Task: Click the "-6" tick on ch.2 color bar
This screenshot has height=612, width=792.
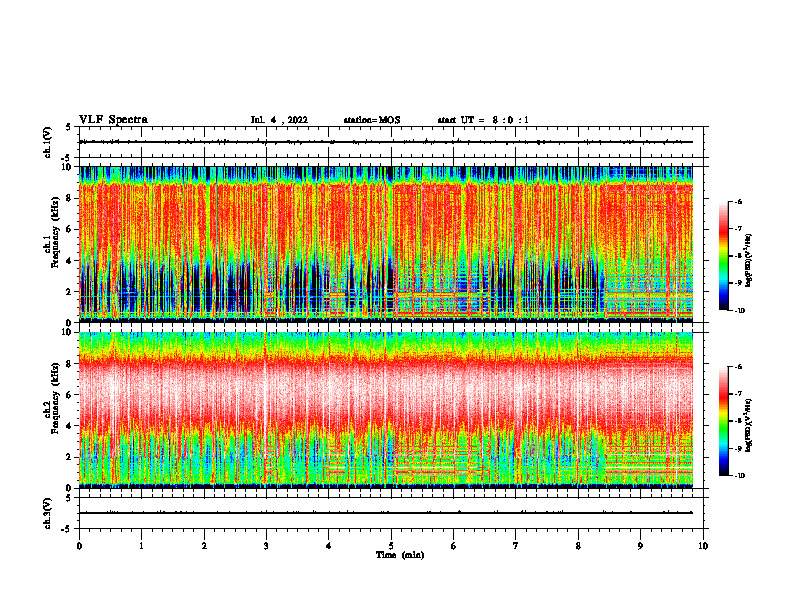Action: [x=738, y=367]
